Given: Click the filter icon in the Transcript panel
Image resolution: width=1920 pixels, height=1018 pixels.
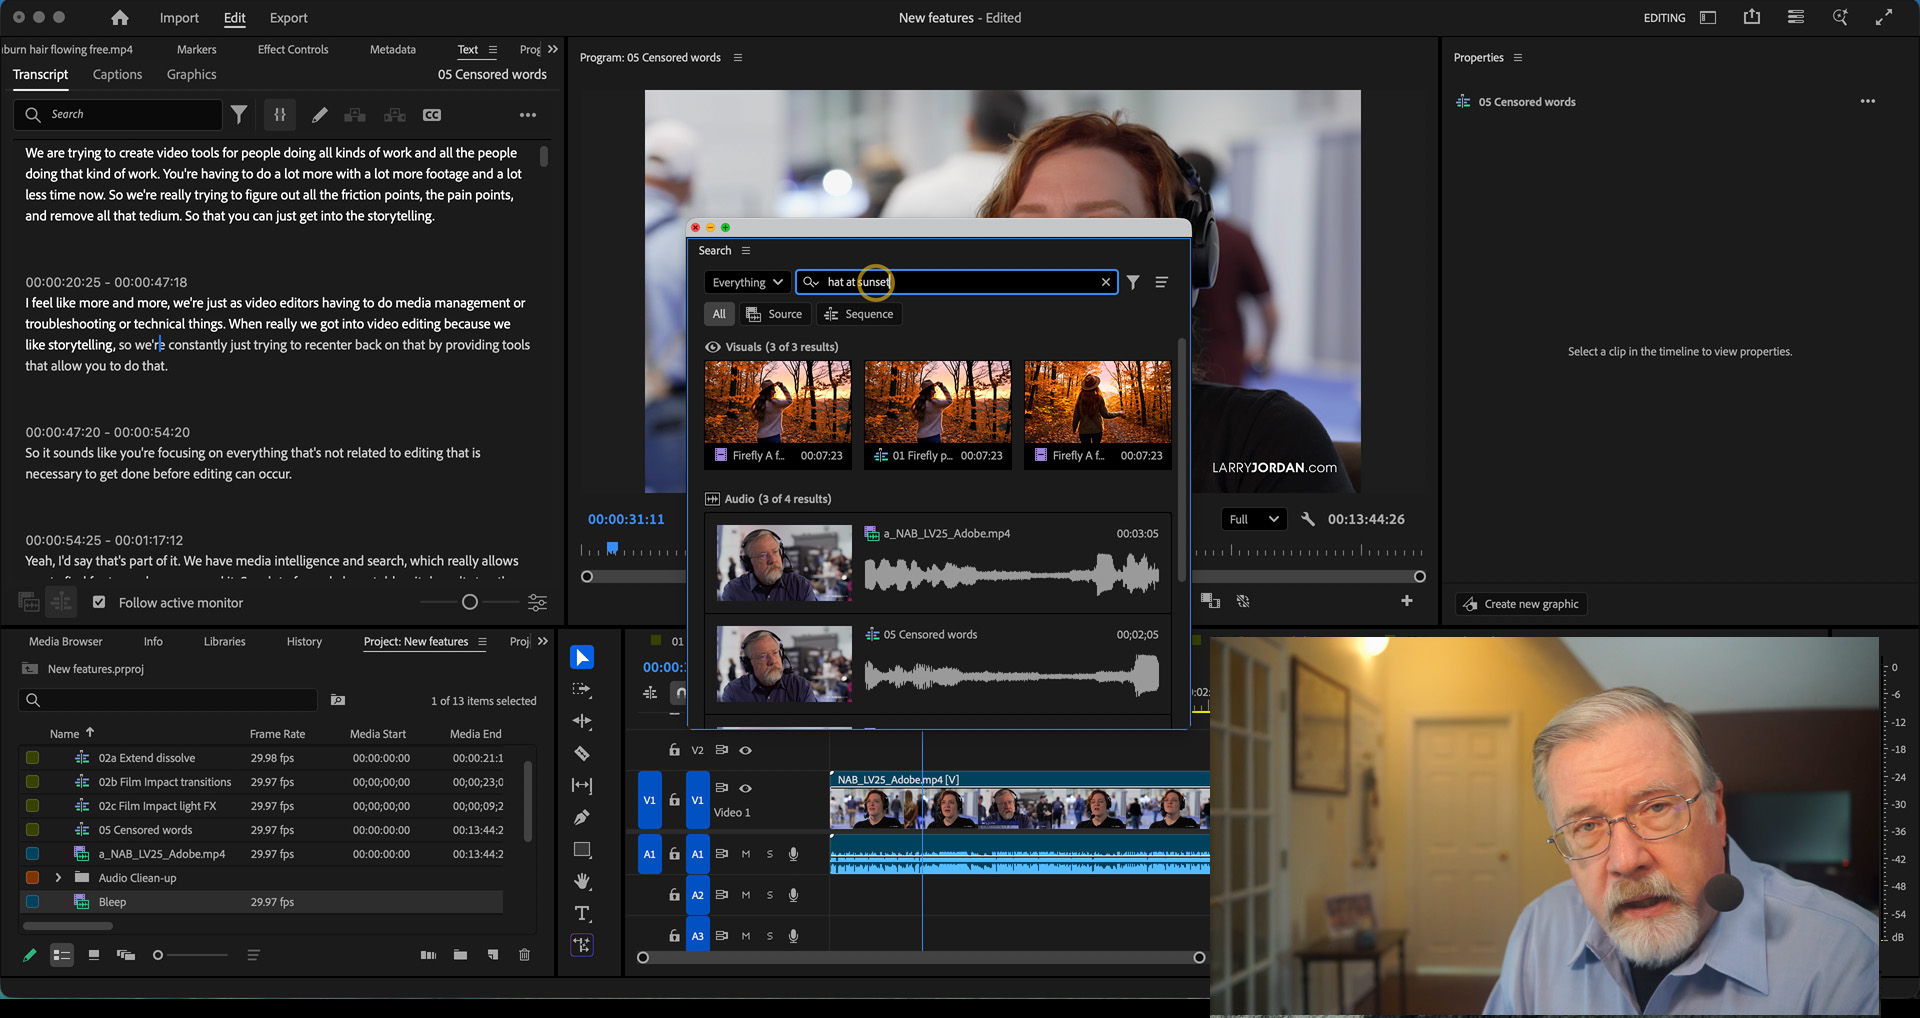Looking at the screenshot, I should coord(239,115).
